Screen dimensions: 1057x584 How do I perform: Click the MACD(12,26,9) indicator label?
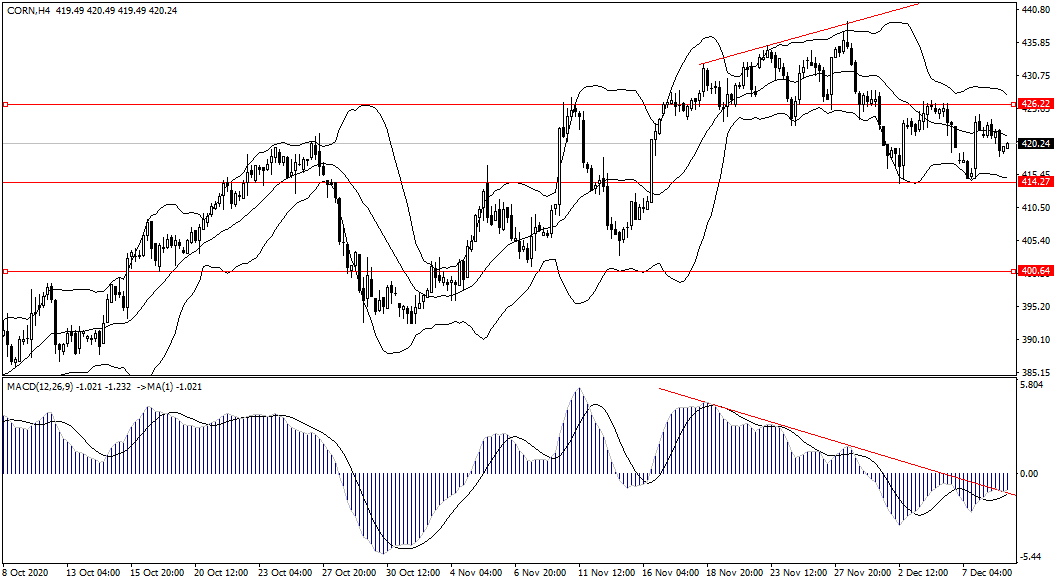click(x=42, y=387)
